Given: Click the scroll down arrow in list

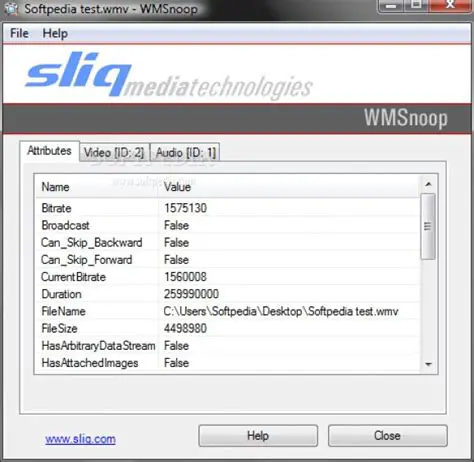Looking at the screenshot, I should (429, 364).
